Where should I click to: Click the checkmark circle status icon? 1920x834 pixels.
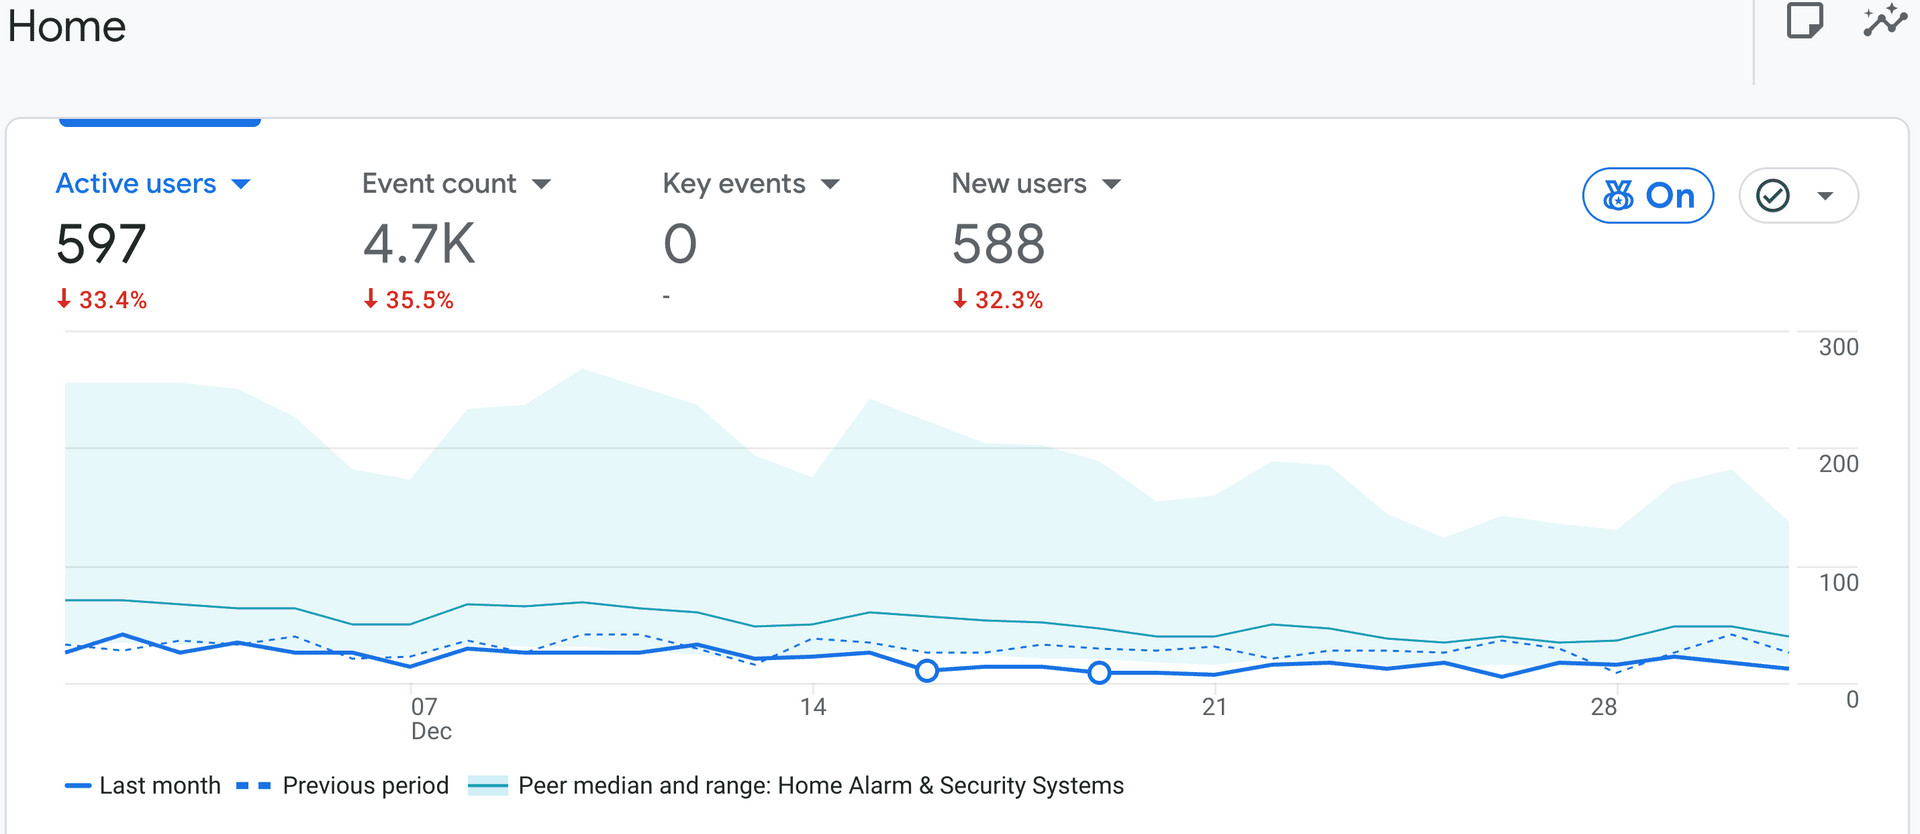[x=1773, y=195]
